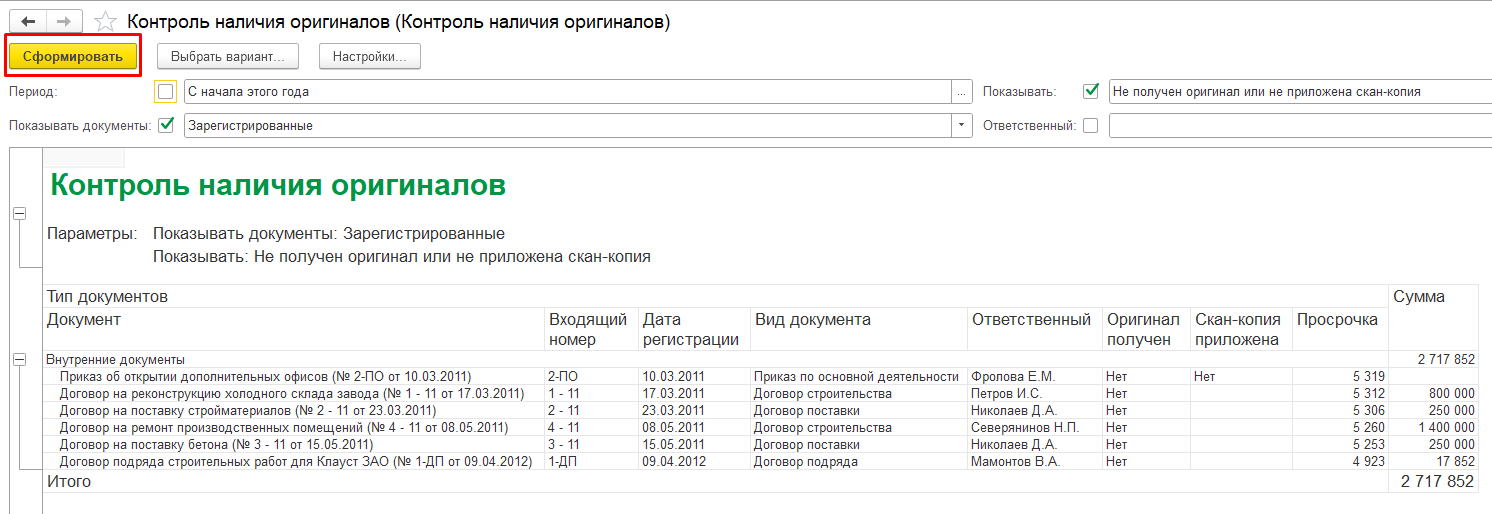Open period selection ellipsis button
The image size is (1492, 514).
962,92
